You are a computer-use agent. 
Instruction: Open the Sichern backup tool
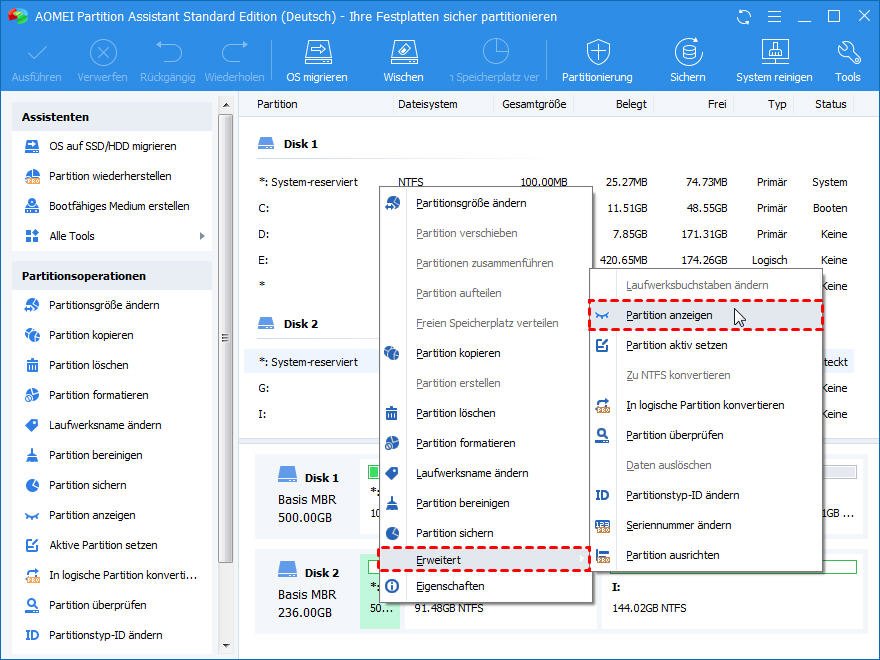coord(688,61)
